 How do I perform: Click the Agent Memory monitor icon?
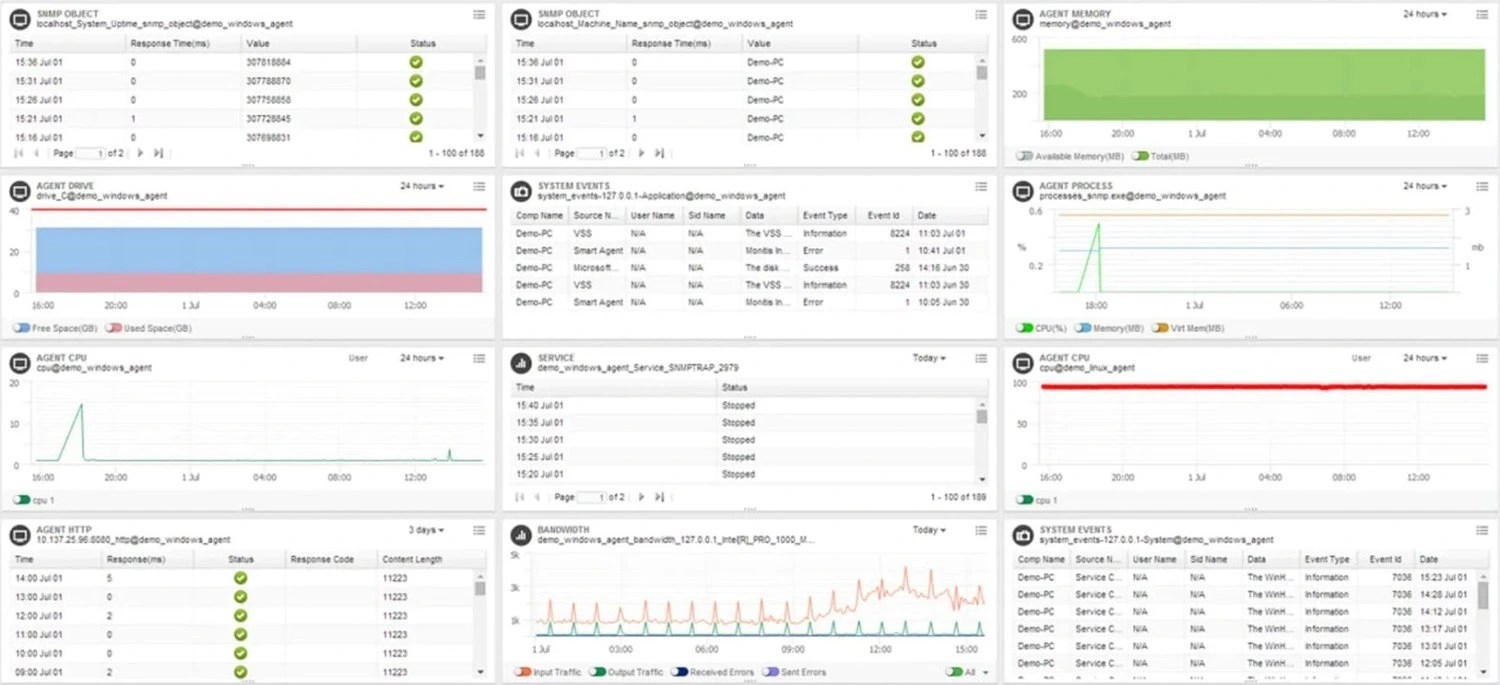point(1022,19)
